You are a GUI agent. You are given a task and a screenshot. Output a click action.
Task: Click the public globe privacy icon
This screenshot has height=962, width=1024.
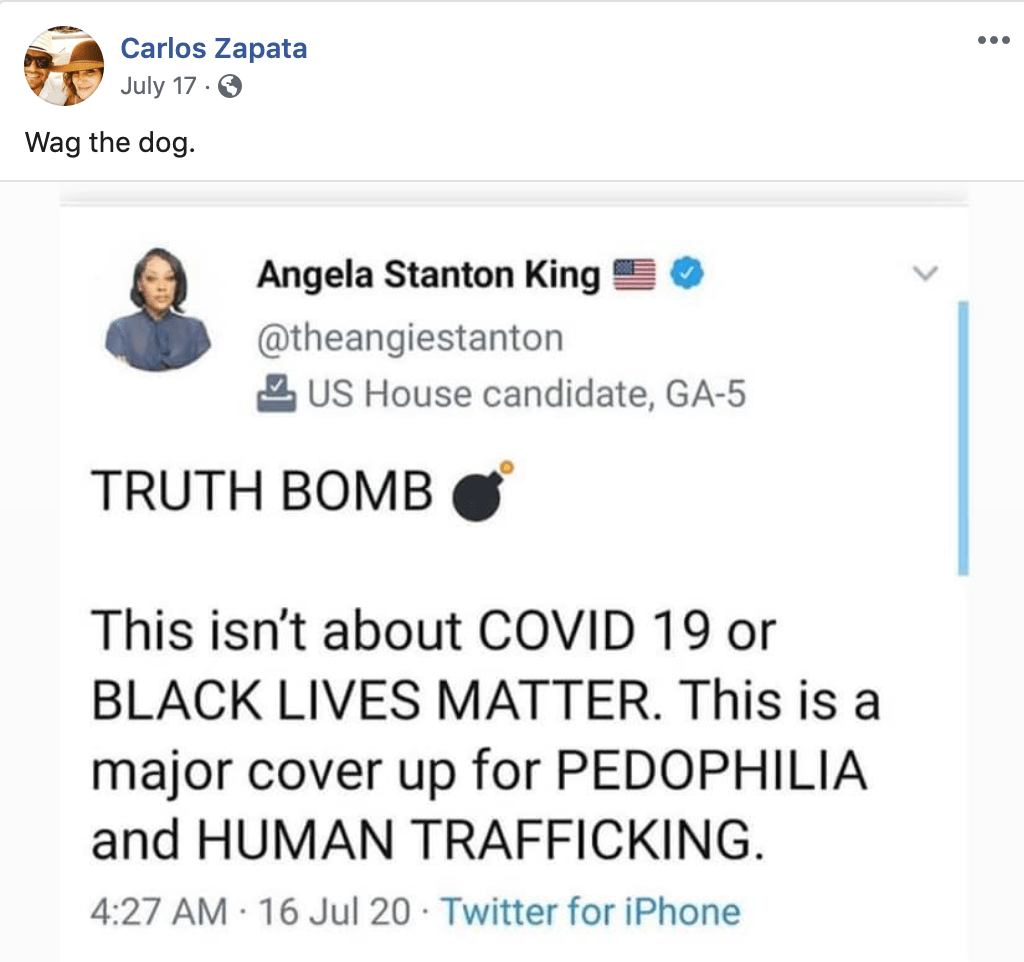[x=230, y=86]
